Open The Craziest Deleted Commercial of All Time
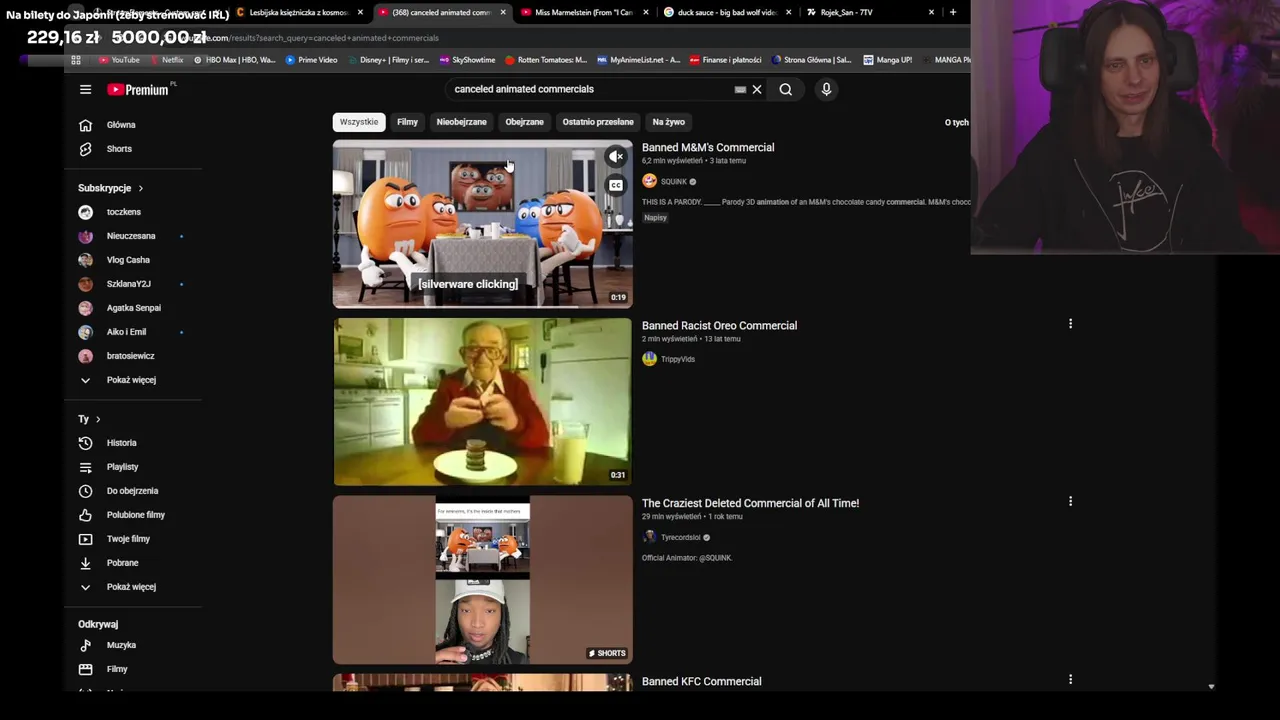This screenshot has width=1280, height=720. click(x=750, y=503)
